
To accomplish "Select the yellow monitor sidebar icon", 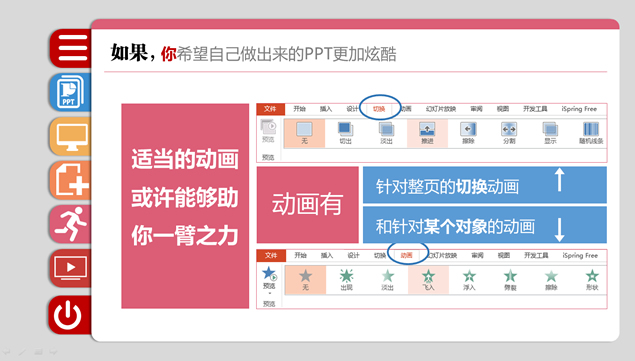I will 71,137.
